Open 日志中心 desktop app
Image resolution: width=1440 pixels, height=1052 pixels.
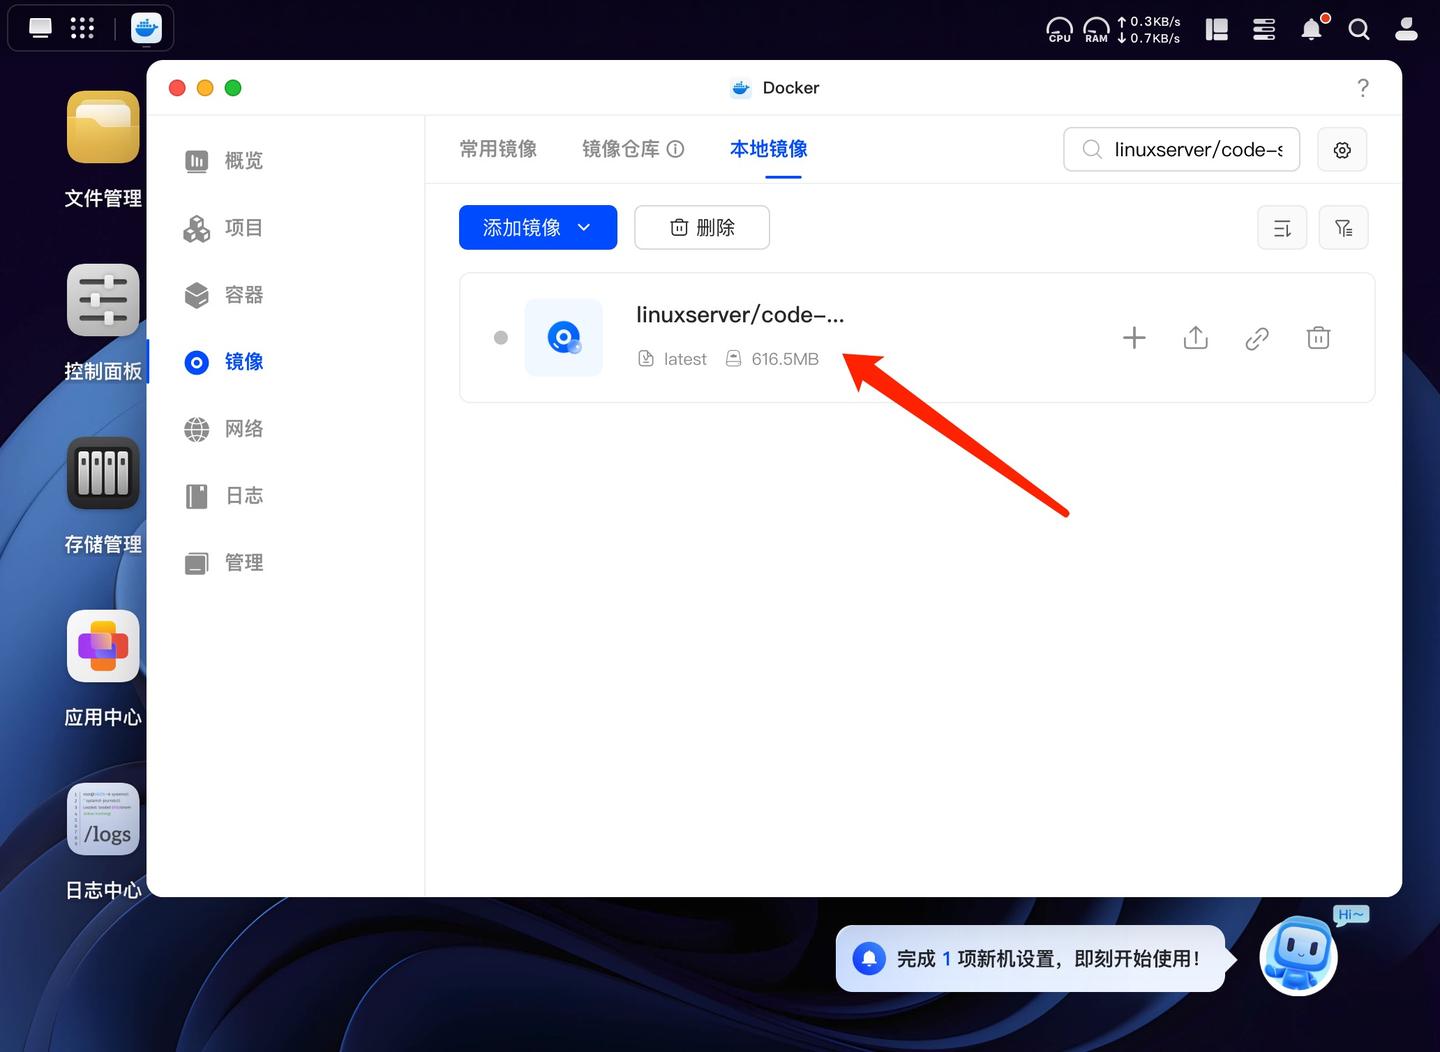pos(103,819)
